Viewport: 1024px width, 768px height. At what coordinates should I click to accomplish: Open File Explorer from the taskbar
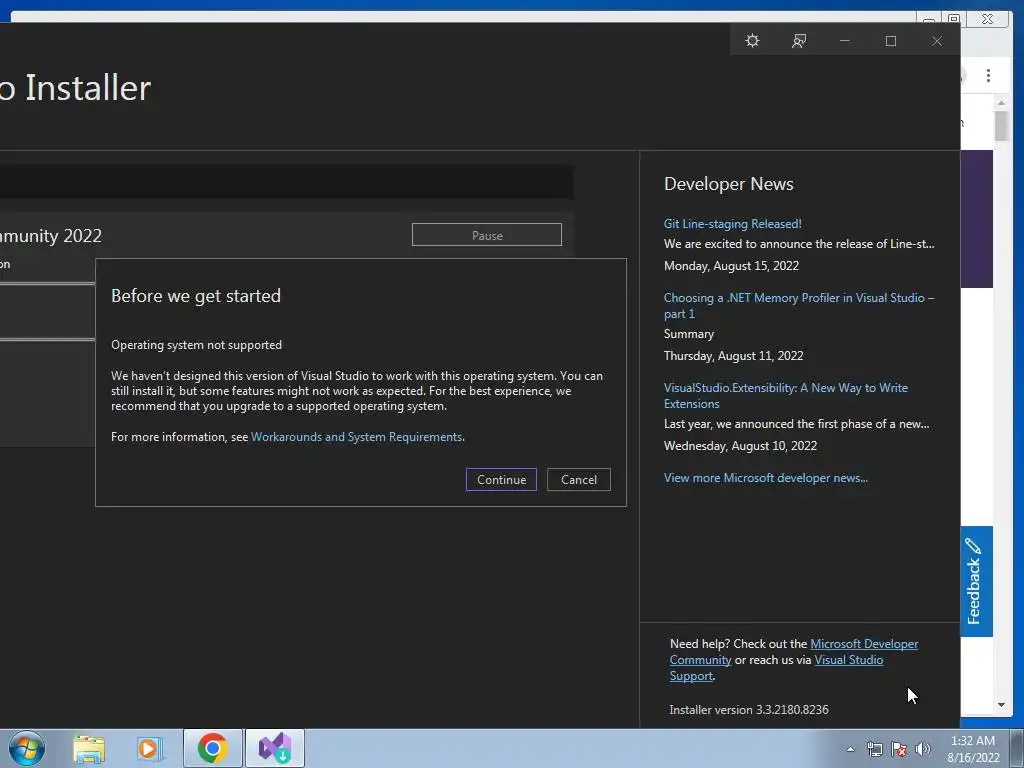pos(89,748)
